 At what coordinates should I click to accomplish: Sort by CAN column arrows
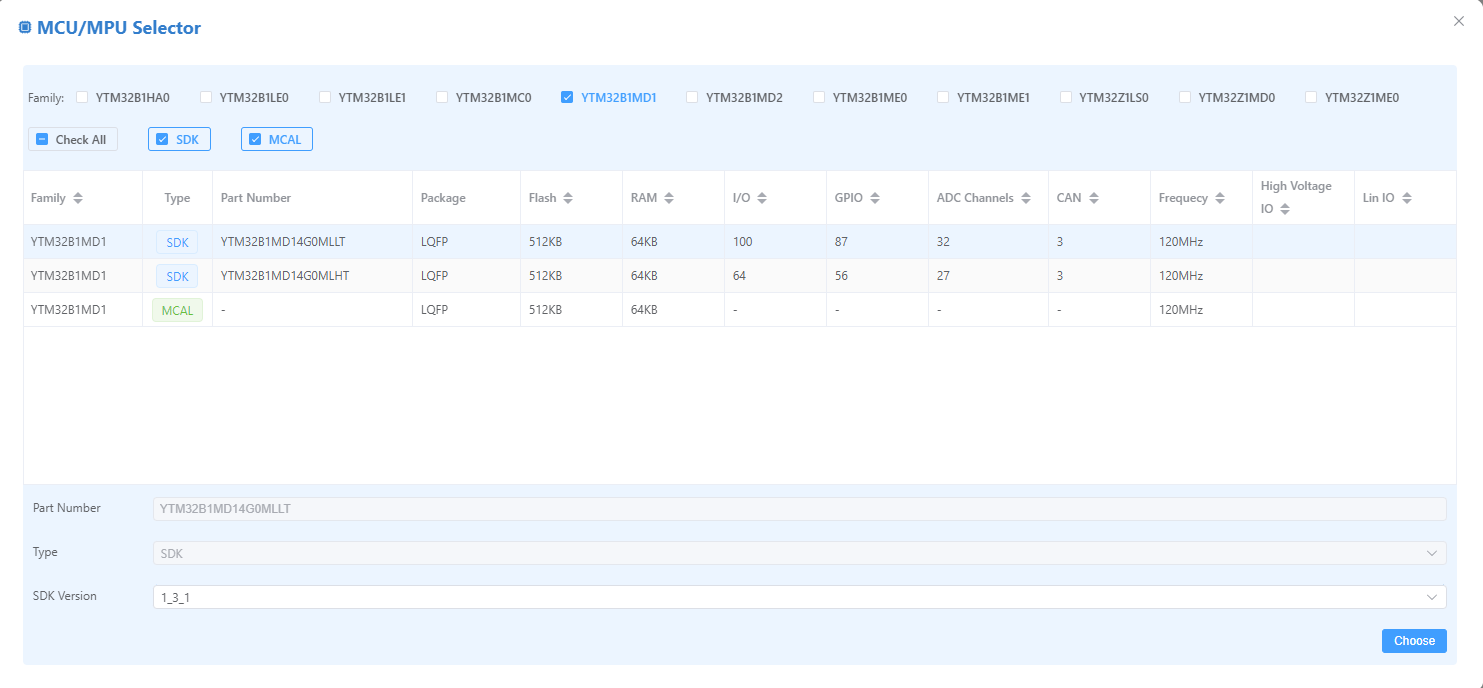pos(1094,198)
